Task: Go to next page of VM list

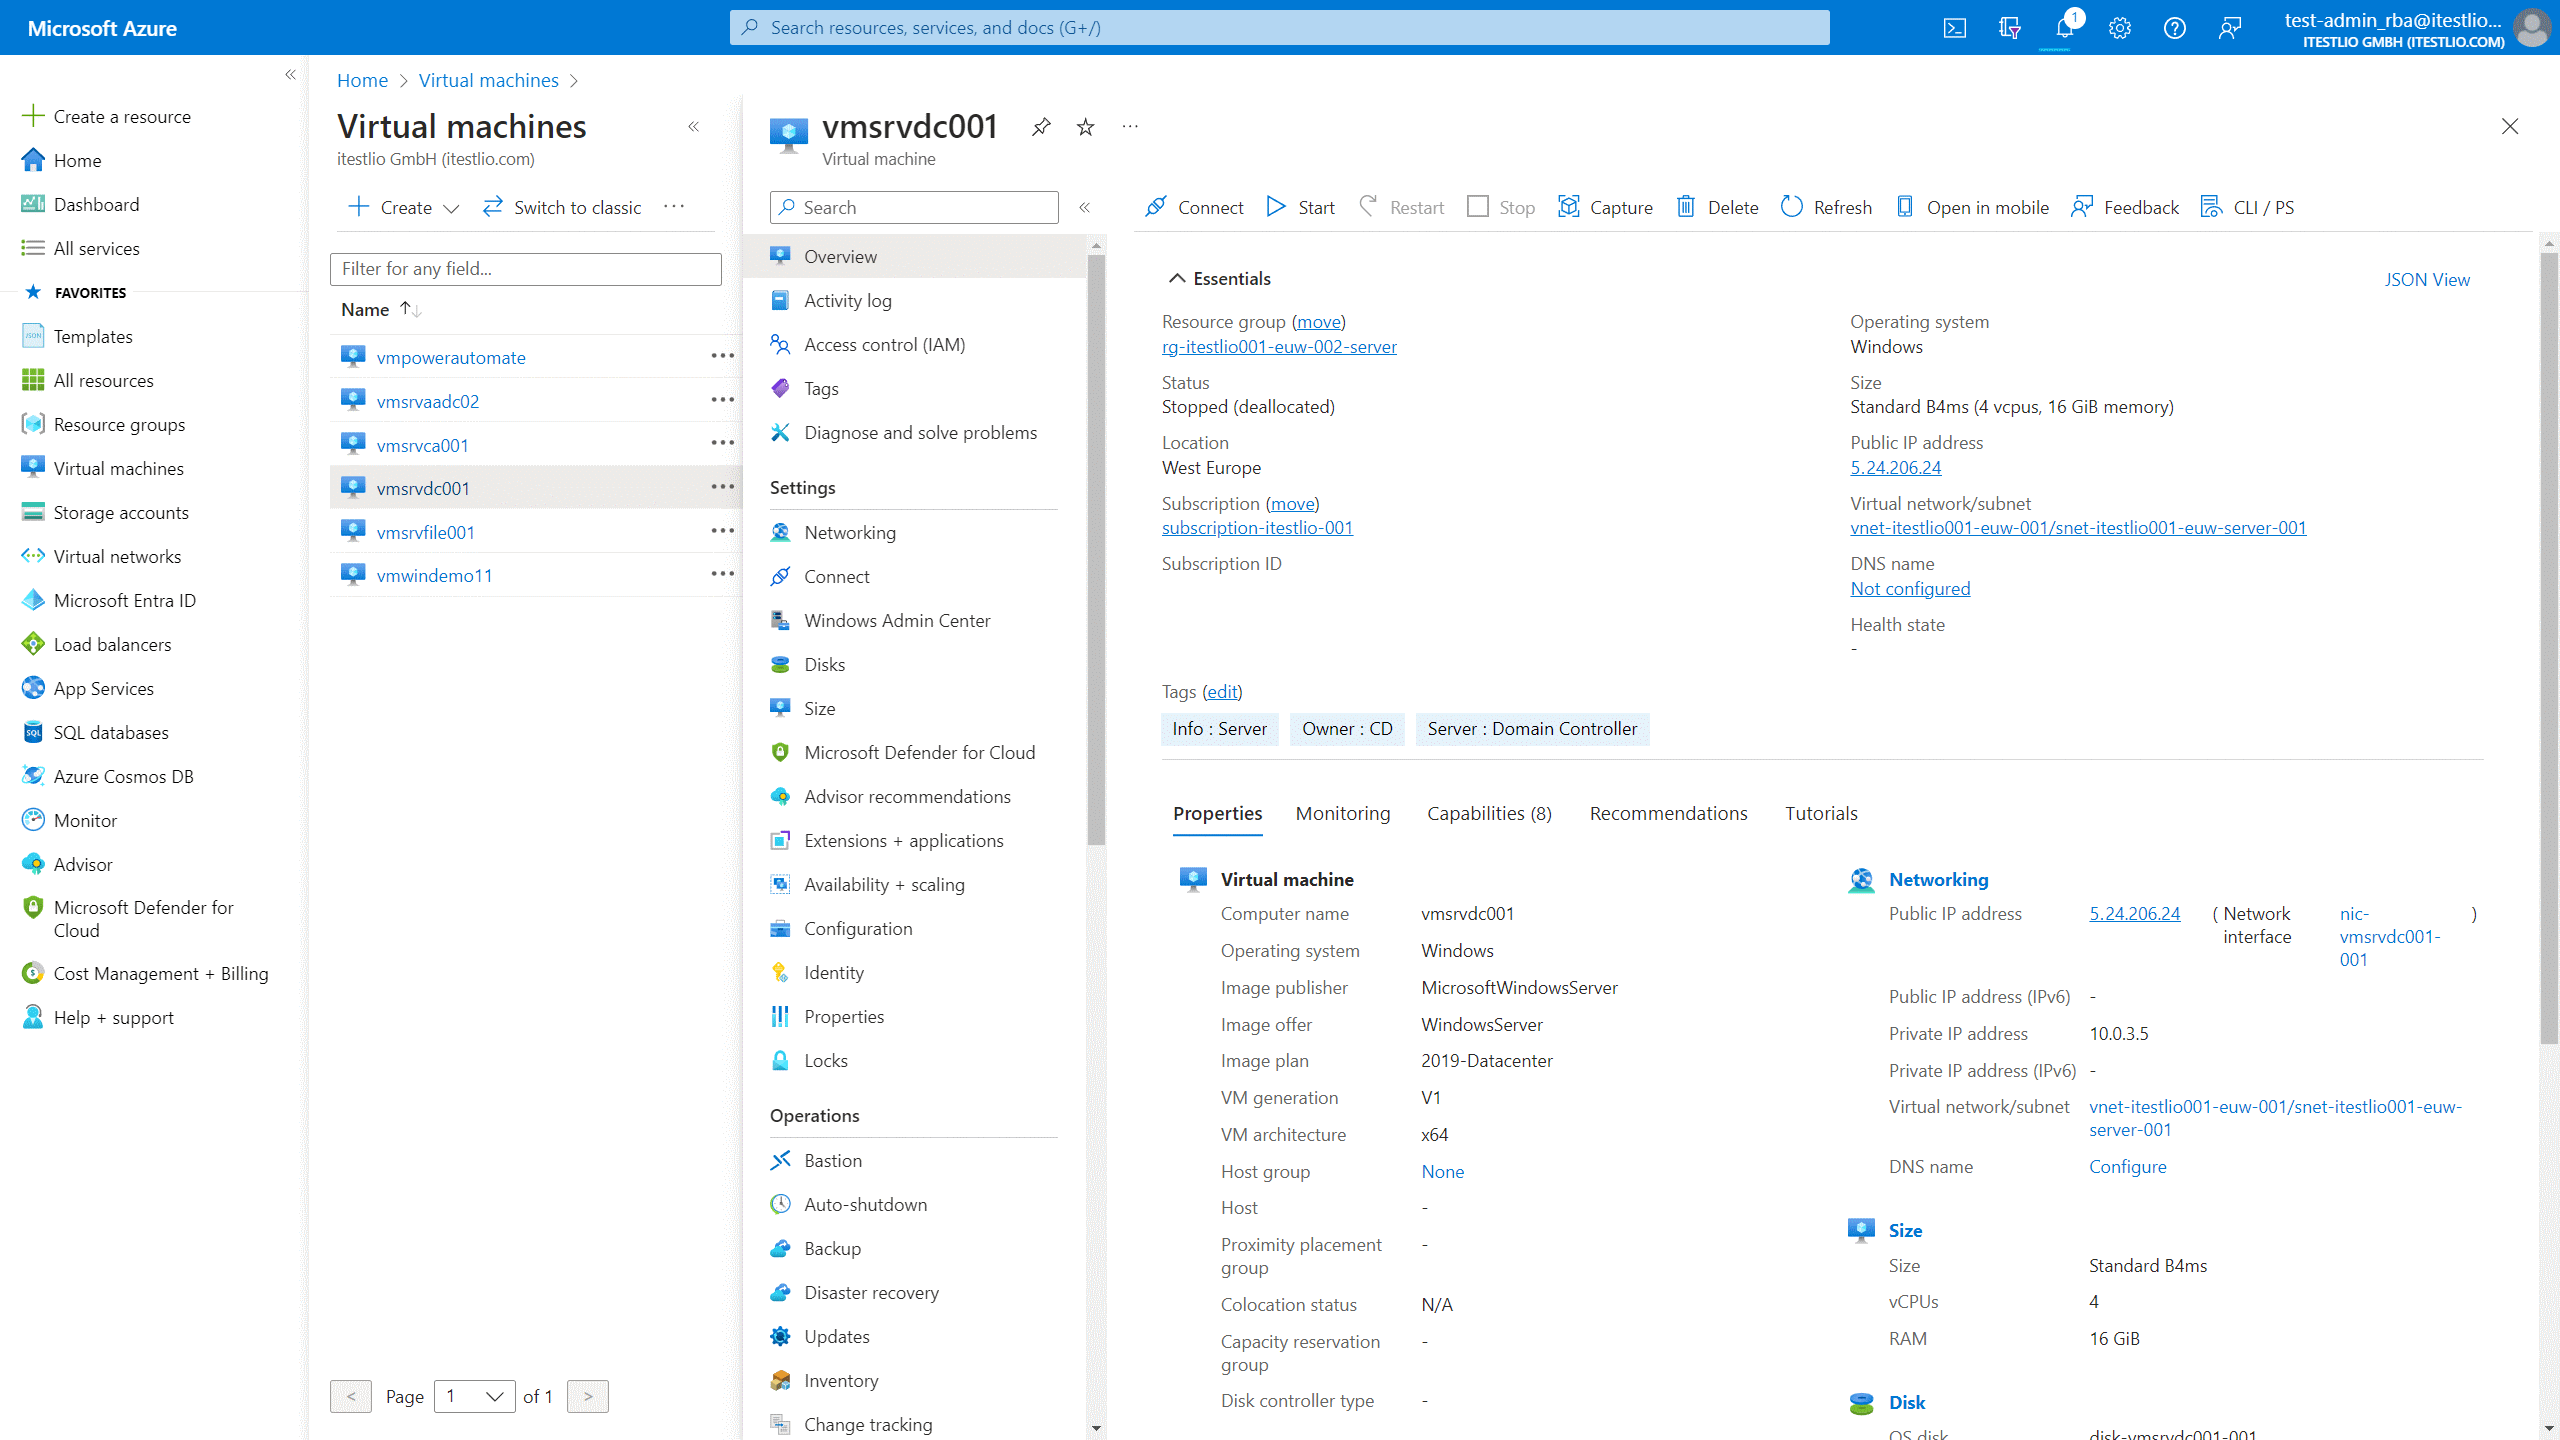Action: [587, 1396]
